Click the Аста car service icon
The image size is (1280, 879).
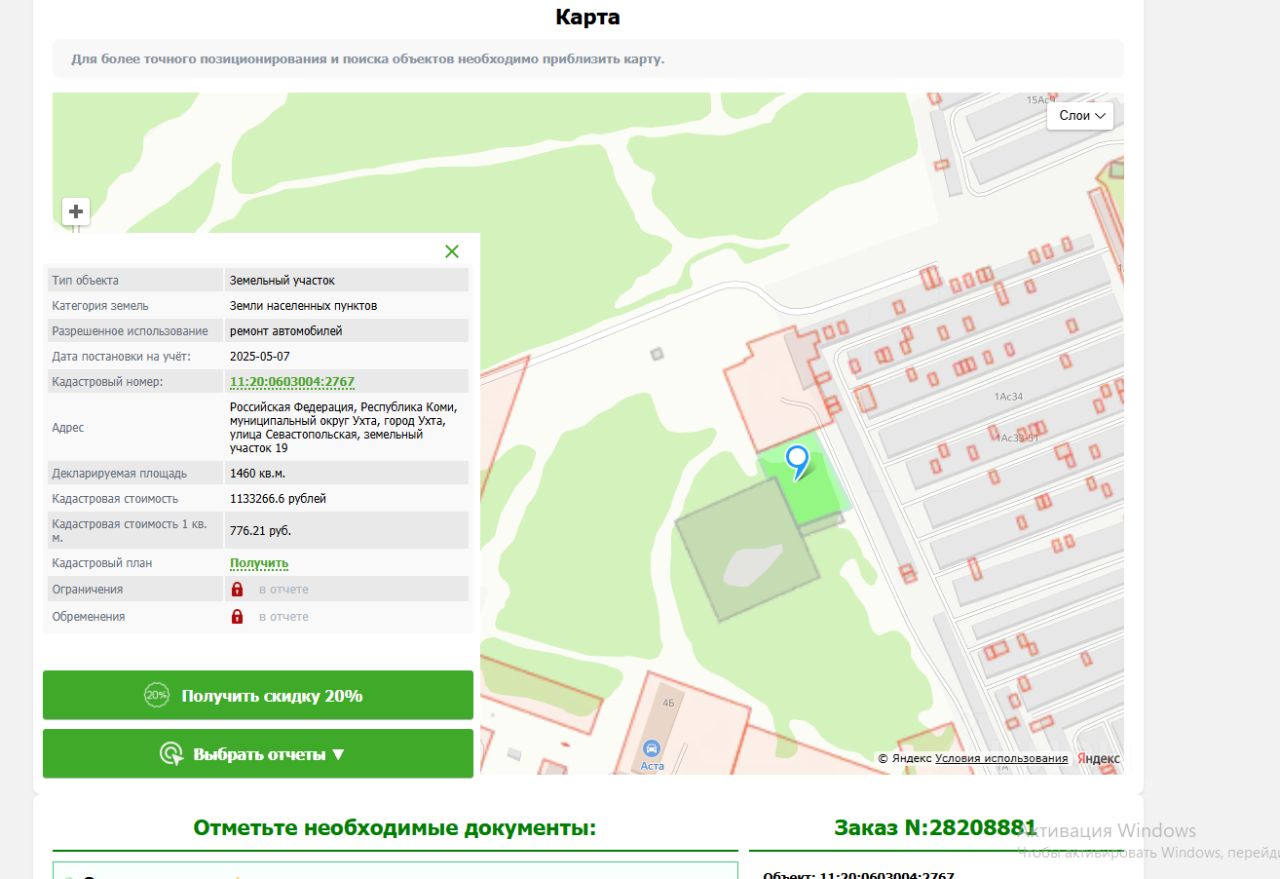tap(652, 748)
